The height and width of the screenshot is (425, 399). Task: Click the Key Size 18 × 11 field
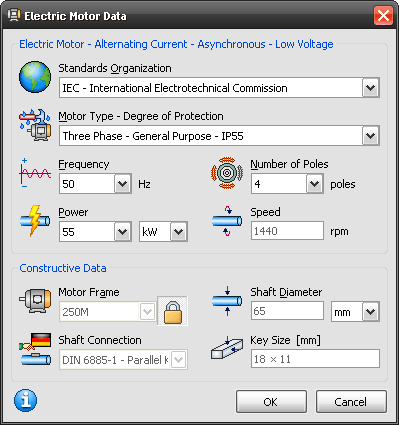tap(315, 359)
